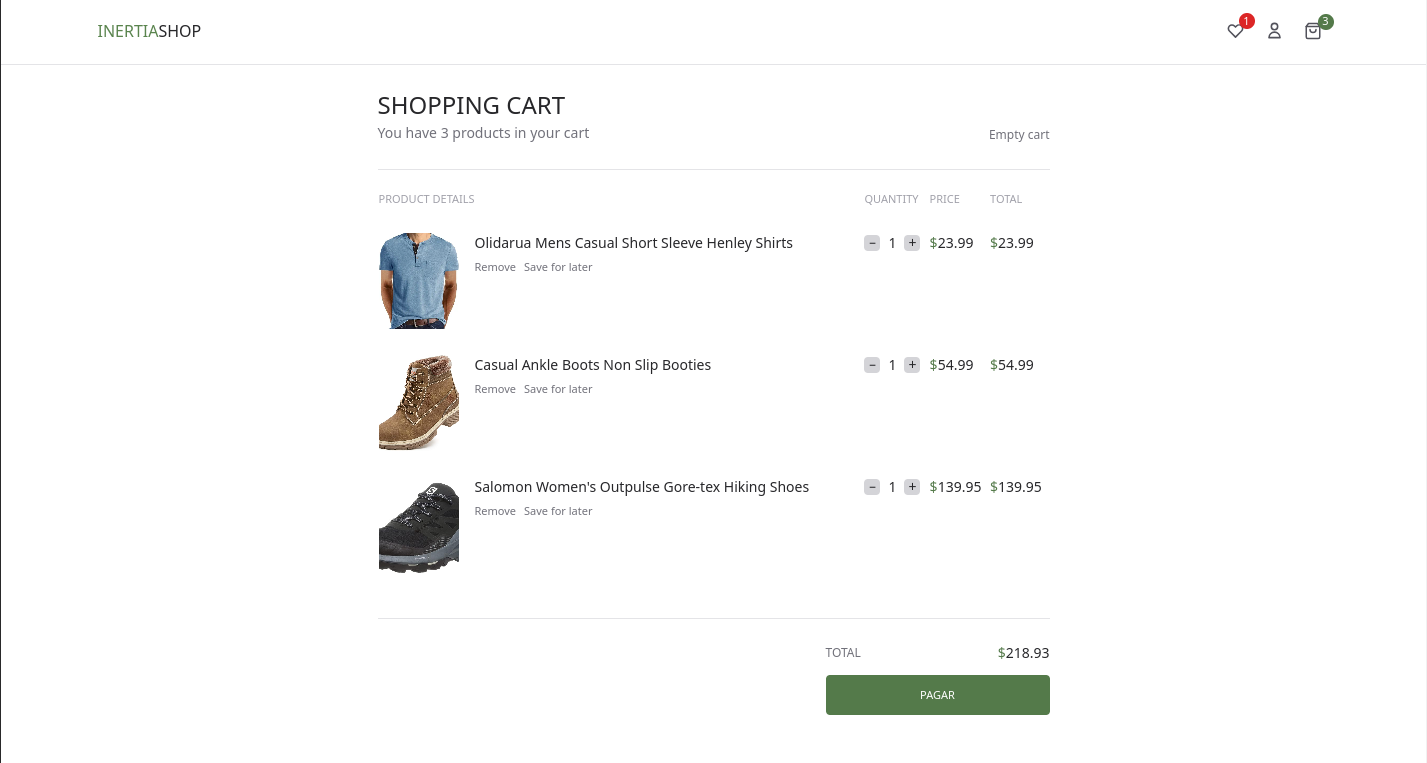Open the shopping bag cart icon
1427x763 pixels.
(x=1313, y=31)
